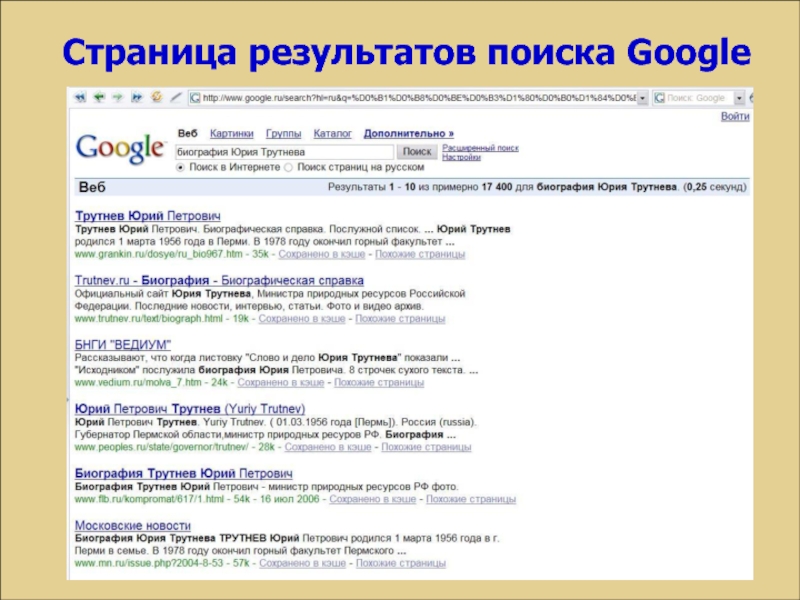Open 'Похожие страницы' for grankin.ru result

420,254
